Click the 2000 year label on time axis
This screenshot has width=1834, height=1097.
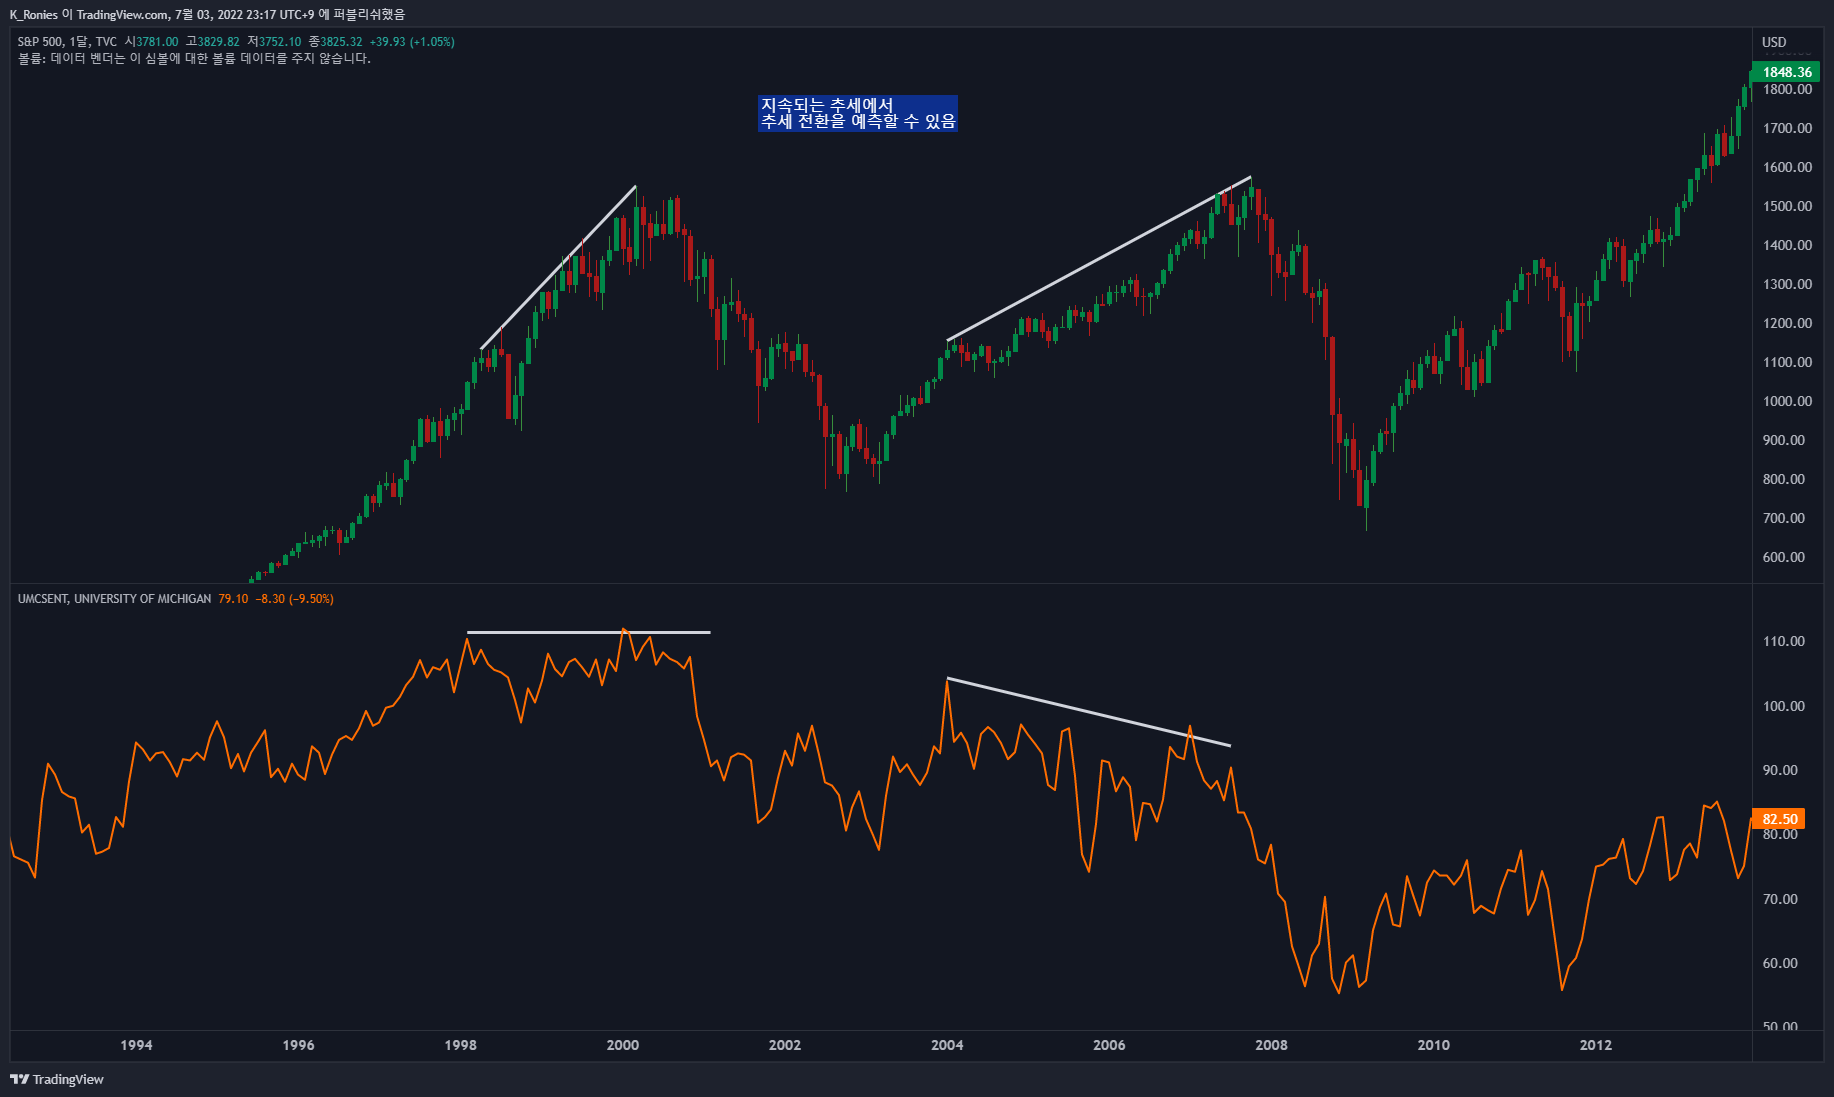(x=623, y=1045)
